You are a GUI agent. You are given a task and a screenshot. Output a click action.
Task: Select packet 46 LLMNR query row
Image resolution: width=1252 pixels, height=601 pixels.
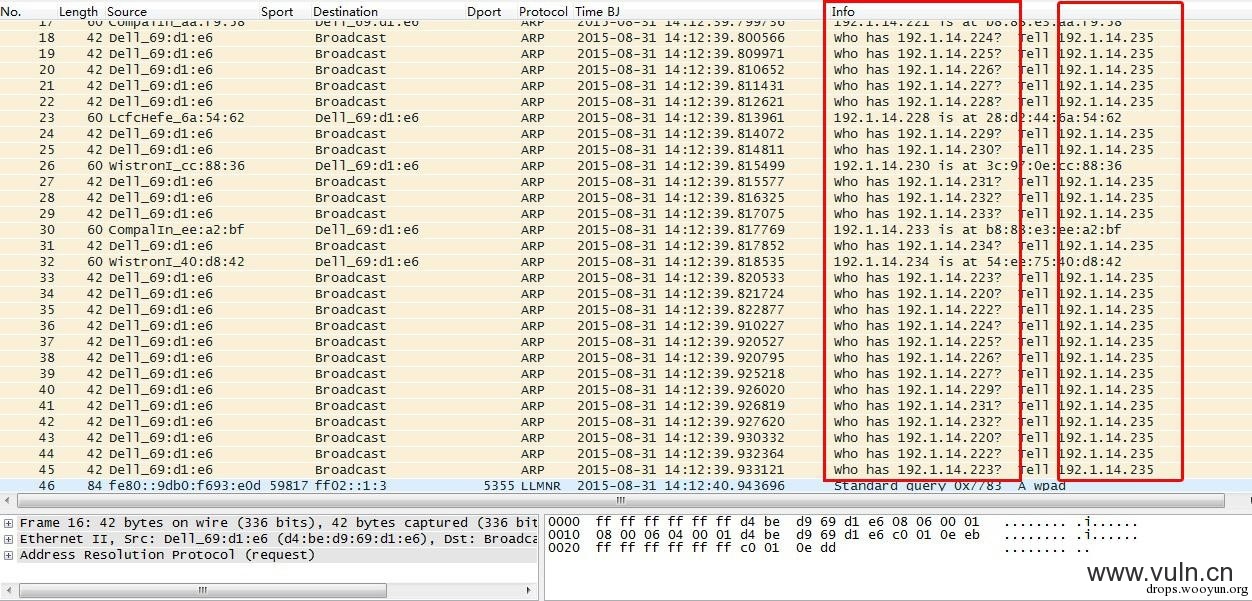pyautogui.click(x=626, y=486)
